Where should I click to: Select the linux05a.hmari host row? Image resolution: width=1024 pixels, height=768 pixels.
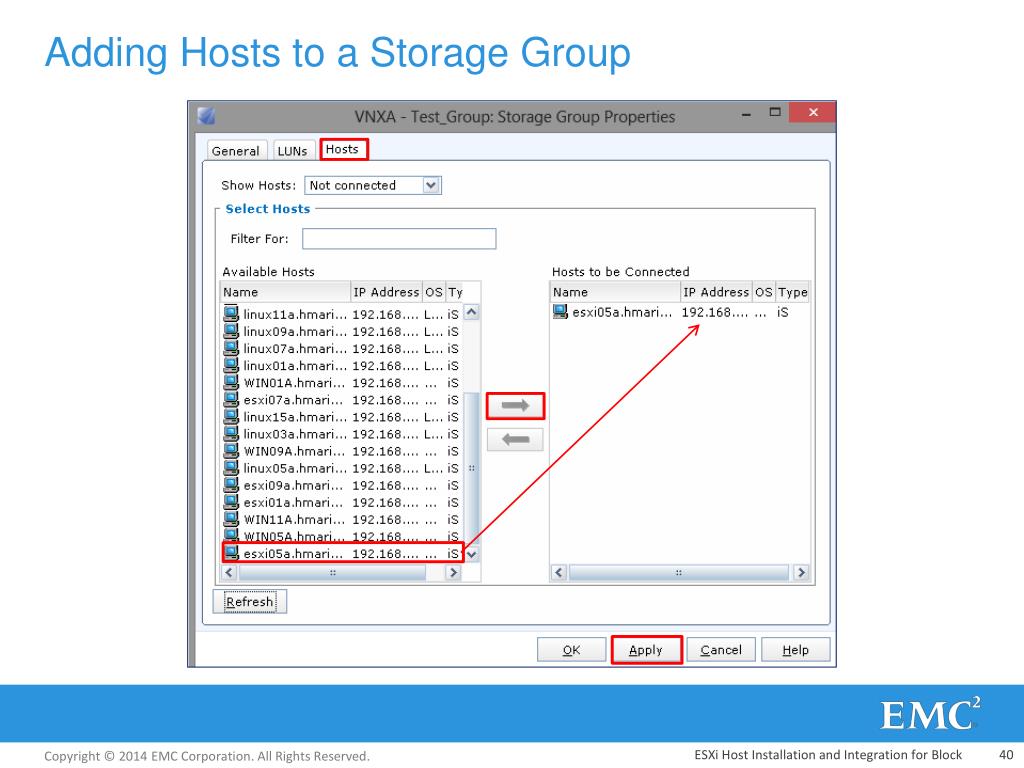342,468
